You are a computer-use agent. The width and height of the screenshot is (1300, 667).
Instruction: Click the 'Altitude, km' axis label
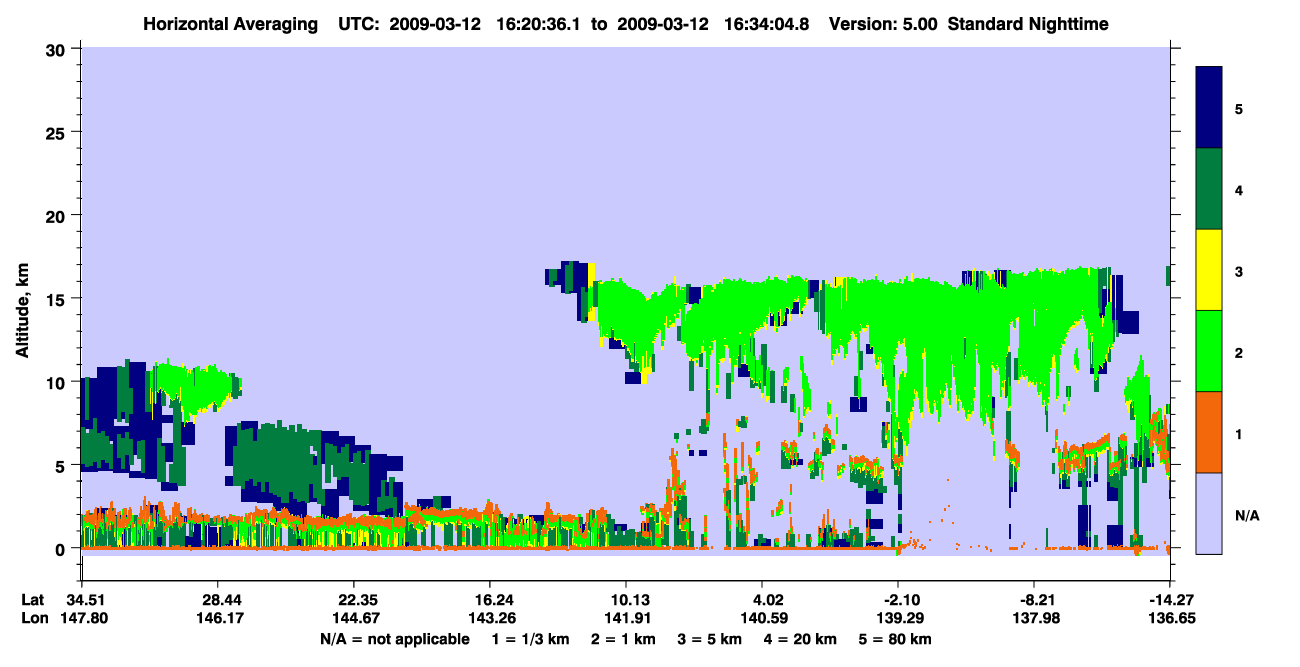coord(22,310)
